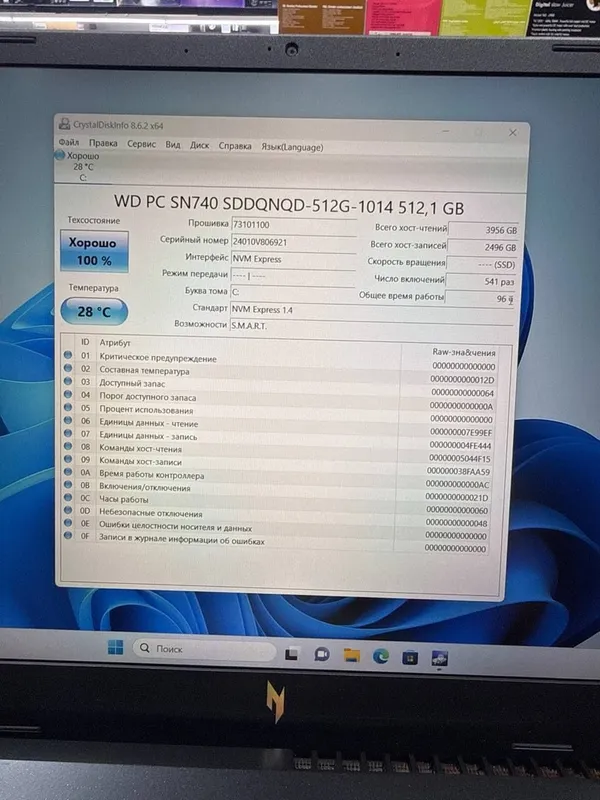Image resolution: width=600 pixels, height=800 pixels.
Task: Click status dot of row 0A Время работы контроллера
Action: pos(68,472)
